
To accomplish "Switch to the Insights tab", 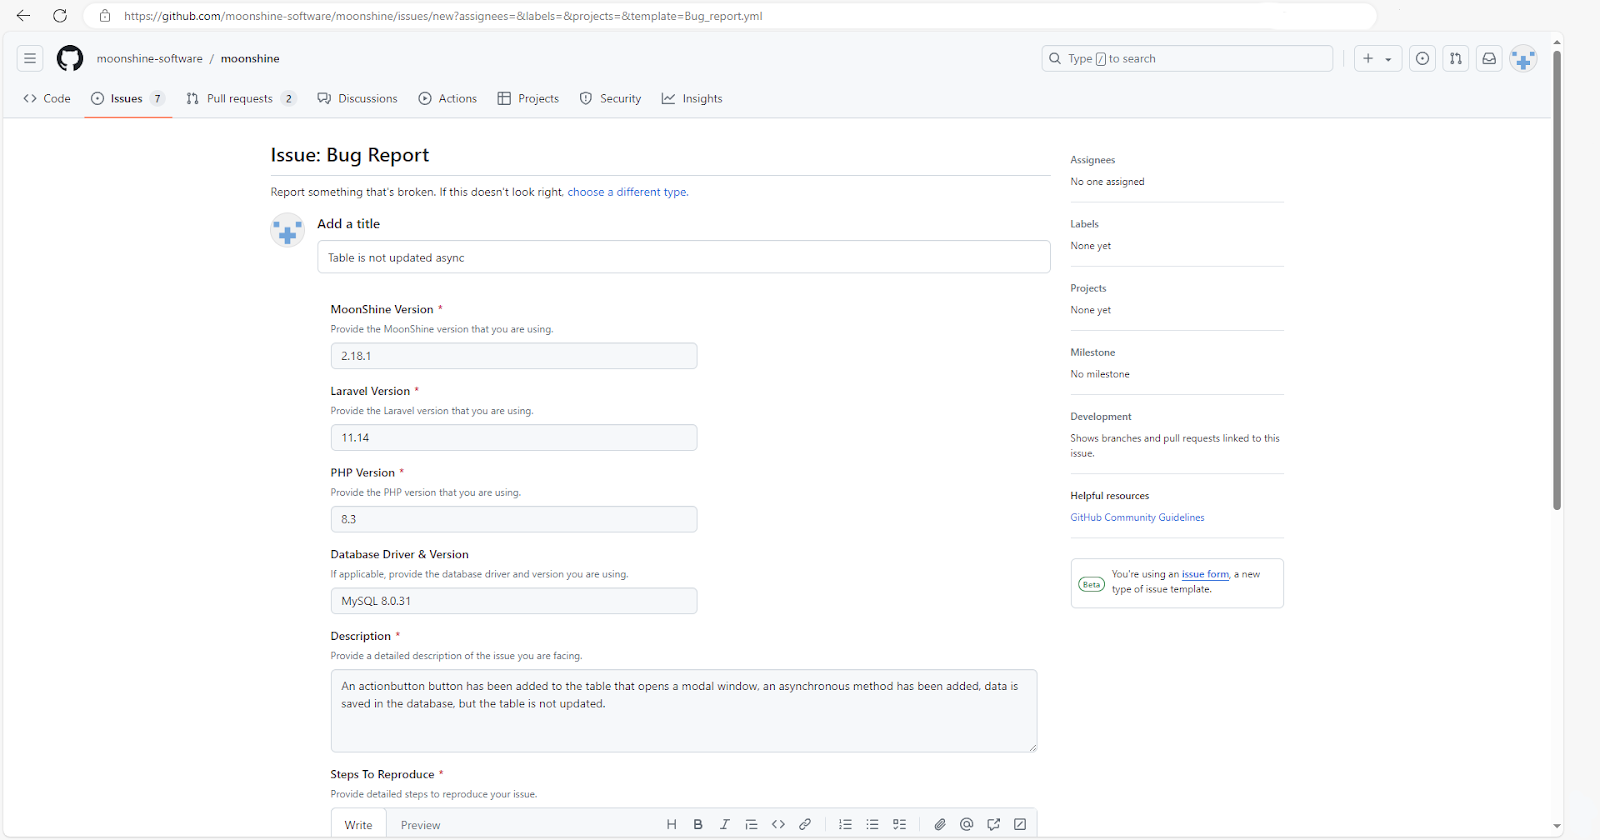I will (x=692, y=98).
